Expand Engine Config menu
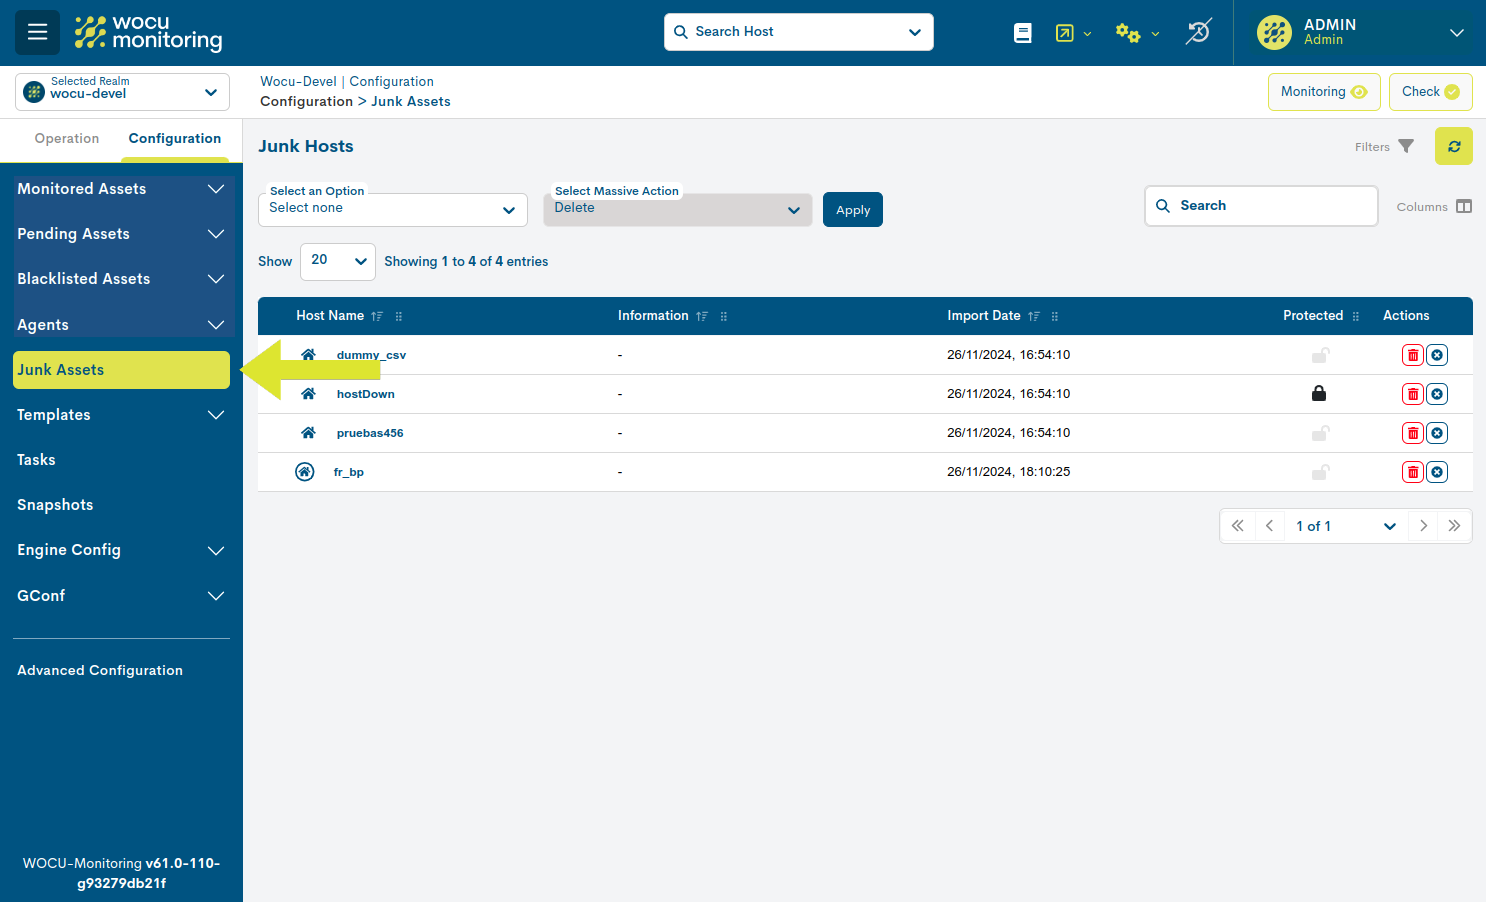The width and height of the screenshot is (1486, 902). click(122, 550)
